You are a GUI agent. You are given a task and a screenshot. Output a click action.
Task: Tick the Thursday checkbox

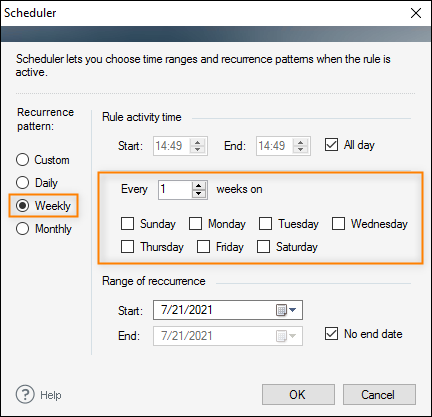pyautogui.click(x=127, y=247)
